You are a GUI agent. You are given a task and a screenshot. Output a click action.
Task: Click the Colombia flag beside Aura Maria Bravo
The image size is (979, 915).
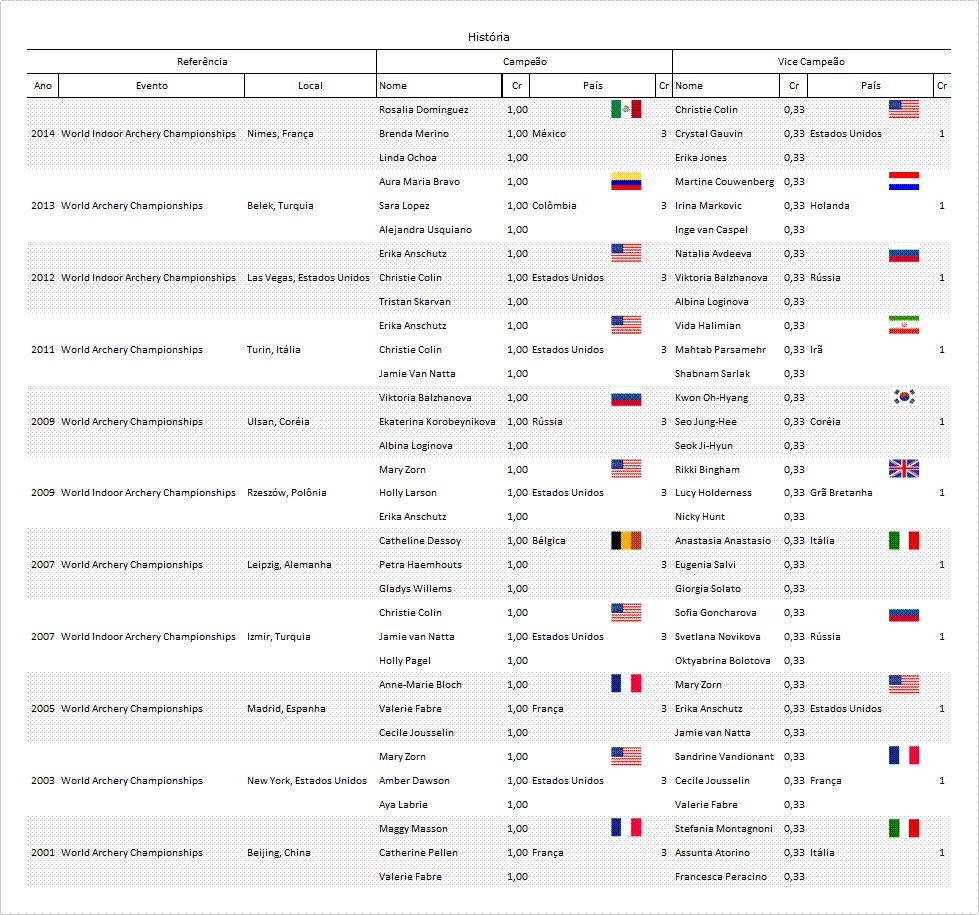[626, 181]
